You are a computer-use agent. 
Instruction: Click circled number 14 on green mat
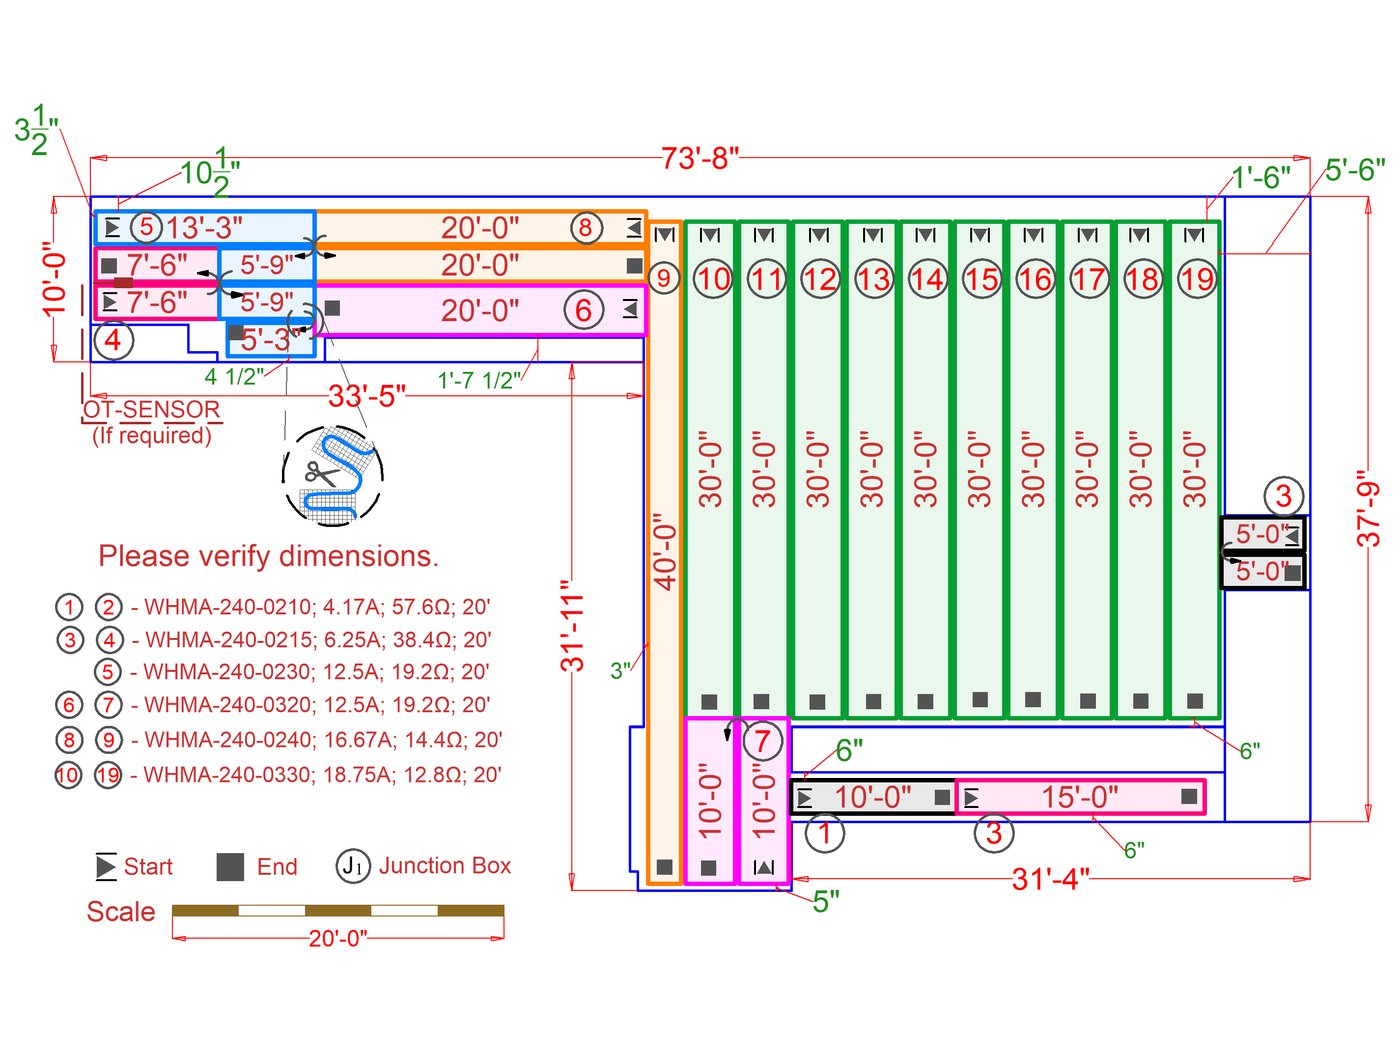[927, 279]
